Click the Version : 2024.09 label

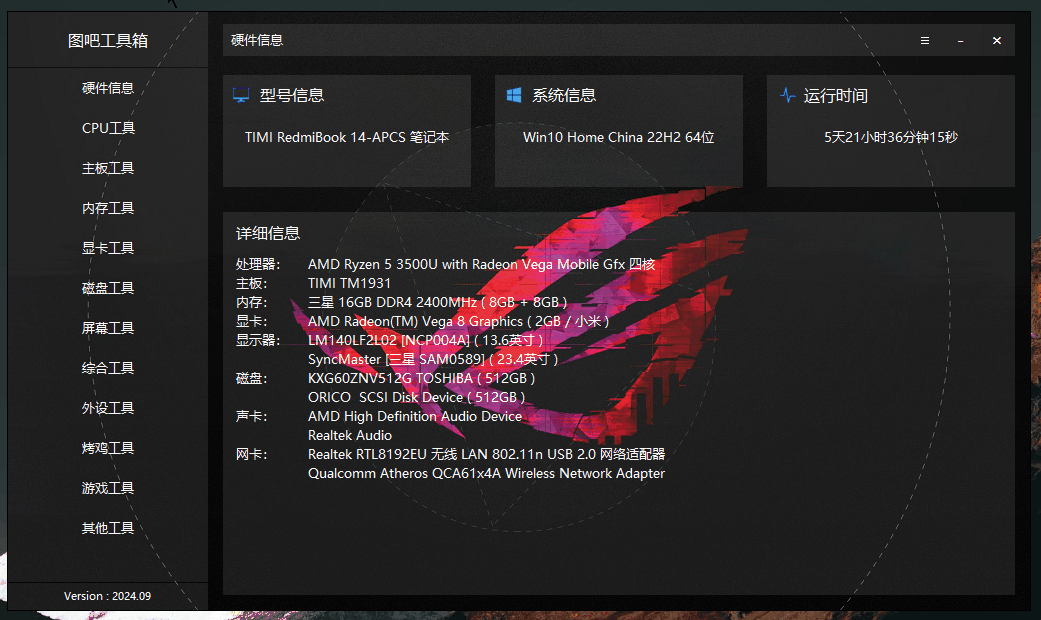108,596
